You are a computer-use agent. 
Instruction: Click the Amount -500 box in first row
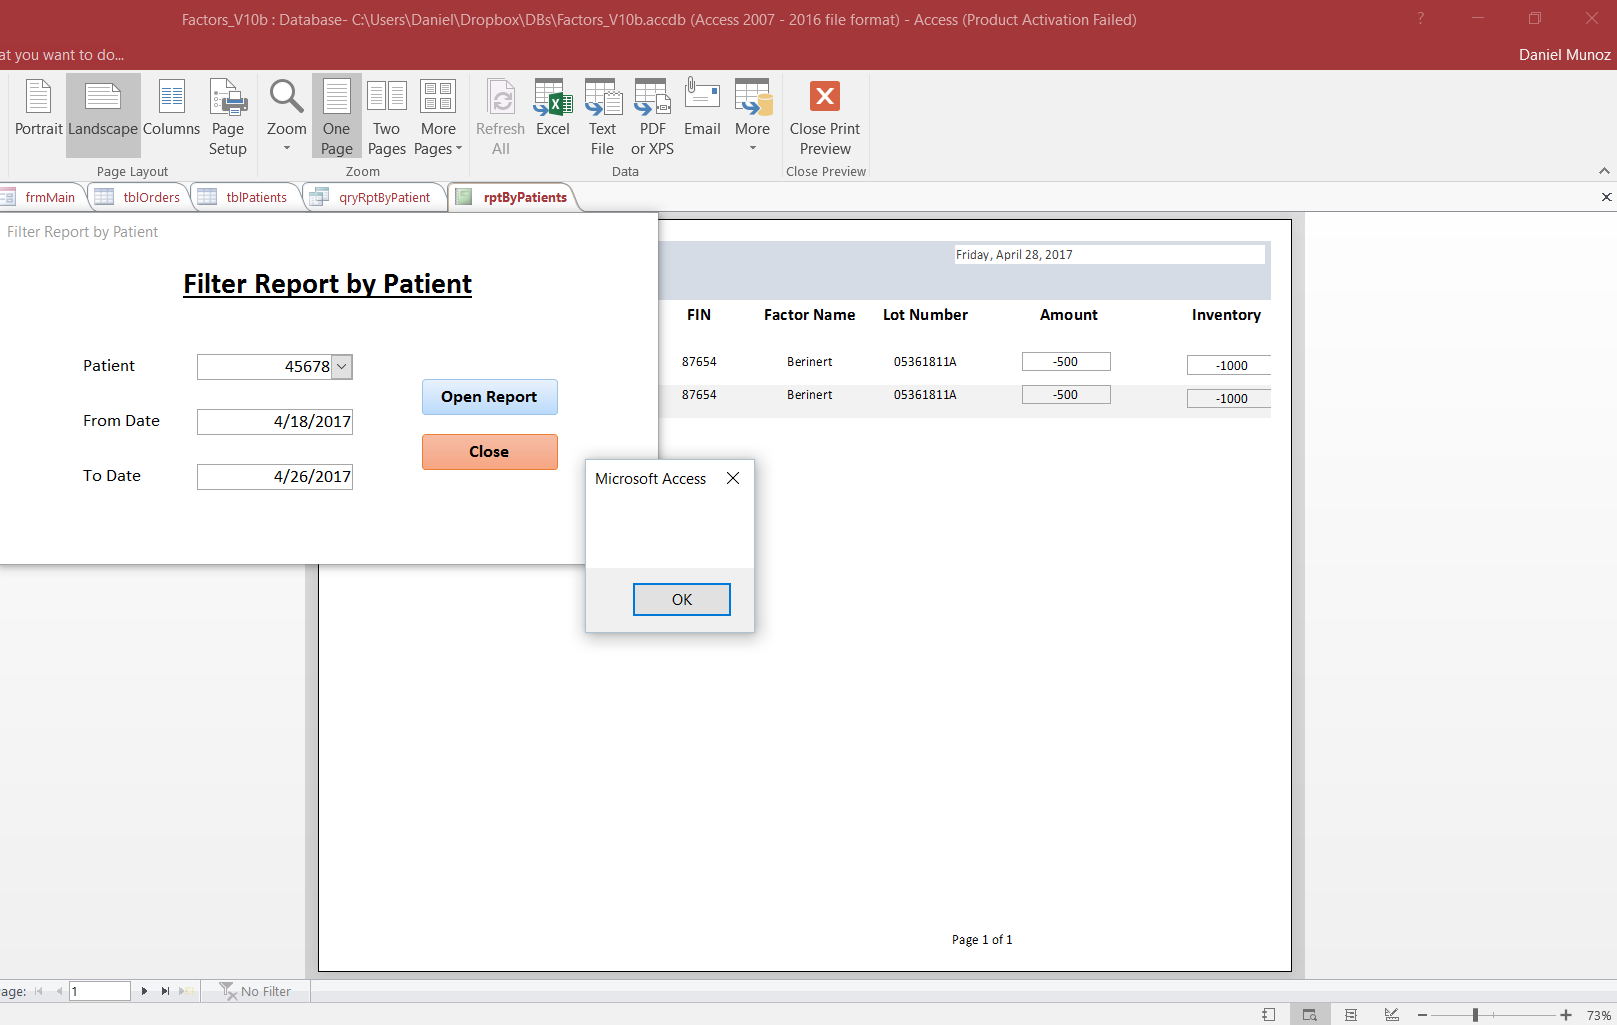pos(1066,362)
